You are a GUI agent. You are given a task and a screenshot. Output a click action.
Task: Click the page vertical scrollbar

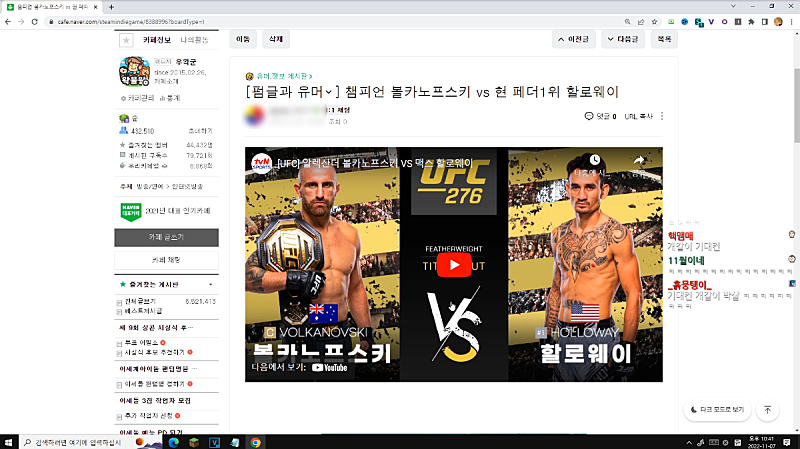796,105
